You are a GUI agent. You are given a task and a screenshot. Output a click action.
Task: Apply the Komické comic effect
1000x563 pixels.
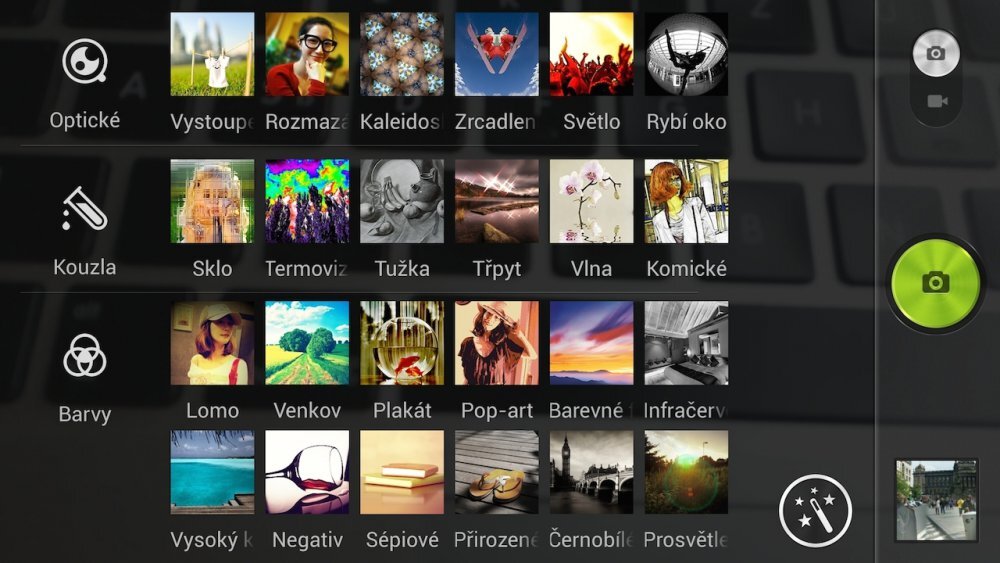pyautogui.click(x=686, y=201)
